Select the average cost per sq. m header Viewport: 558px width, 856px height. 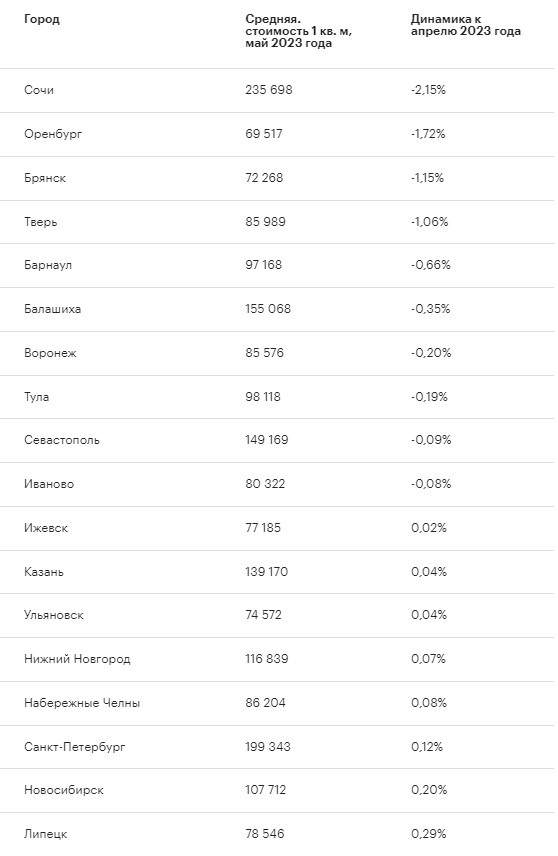pyautogui.click(x=299, y=31)
